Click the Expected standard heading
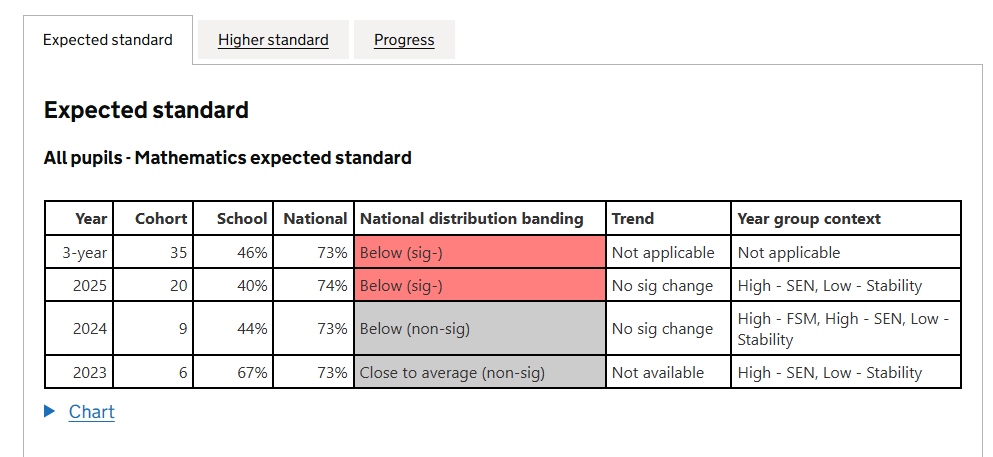The height and width of the screenshot is (457, 993). 146,110
